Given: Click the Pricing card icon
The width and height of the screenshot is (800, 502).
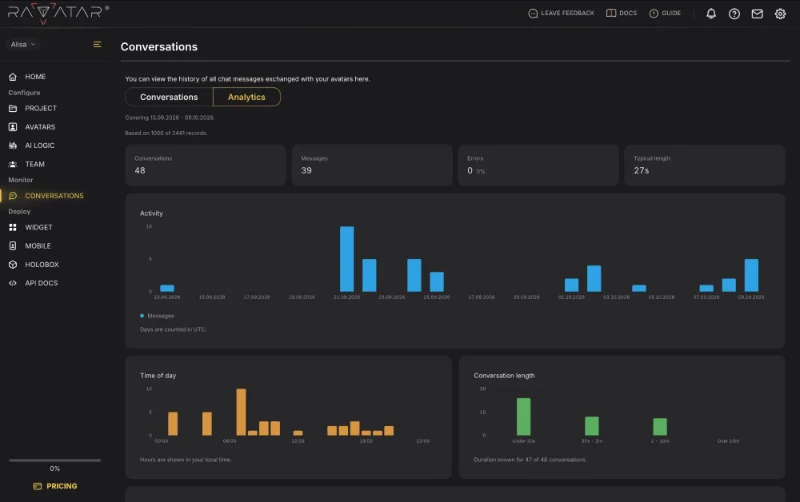Looking at the screenshot, I should click(37, 486).
